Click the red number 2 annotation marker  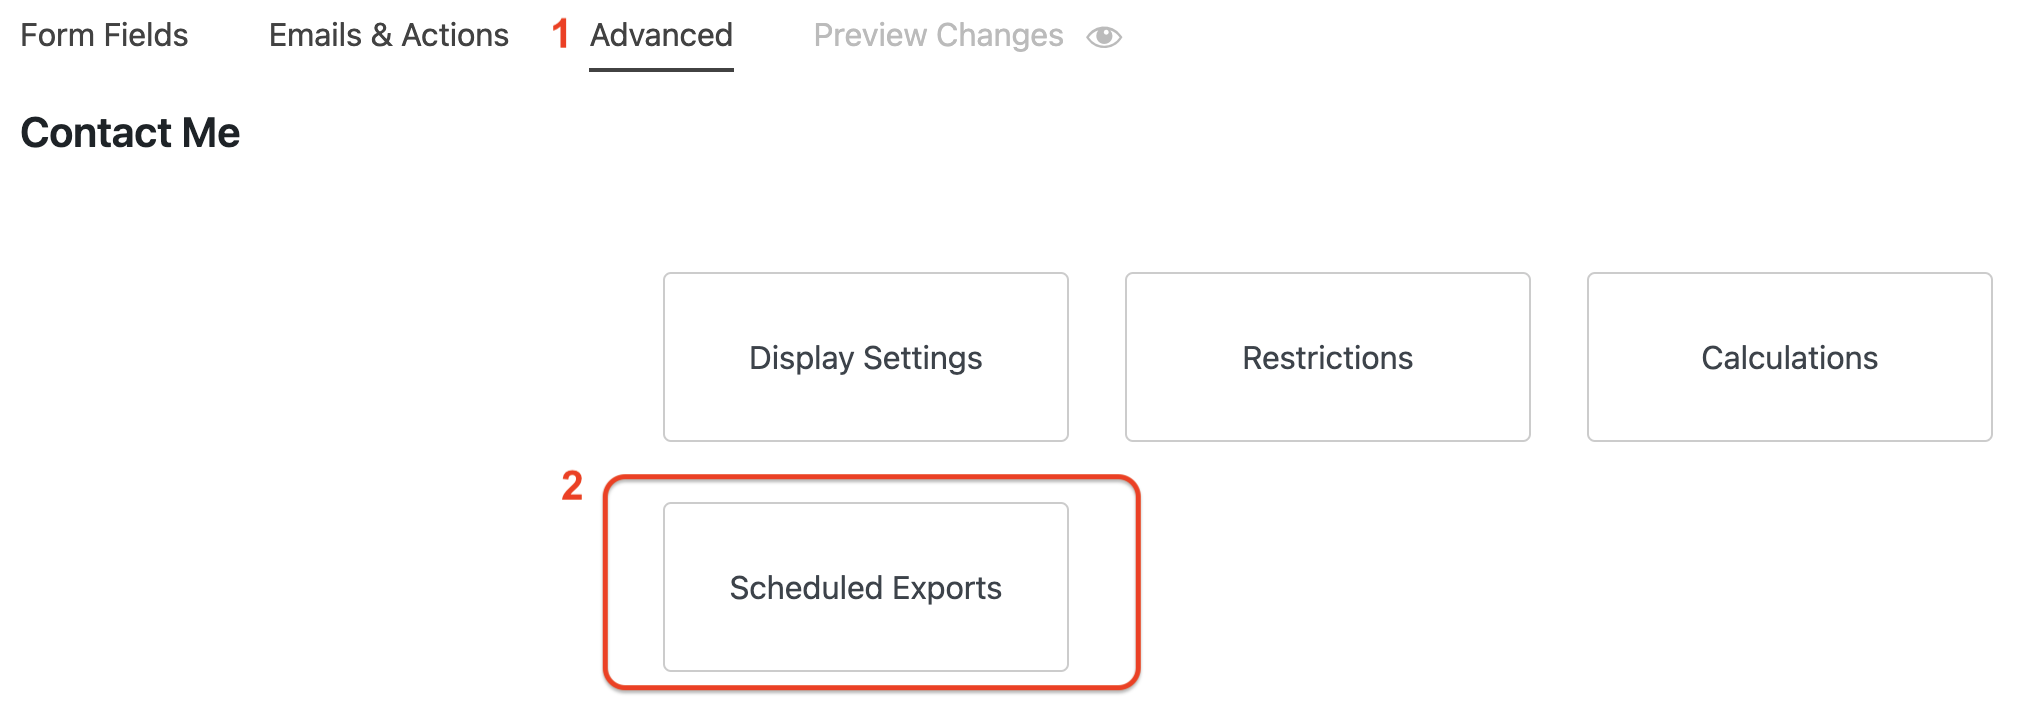572,487
